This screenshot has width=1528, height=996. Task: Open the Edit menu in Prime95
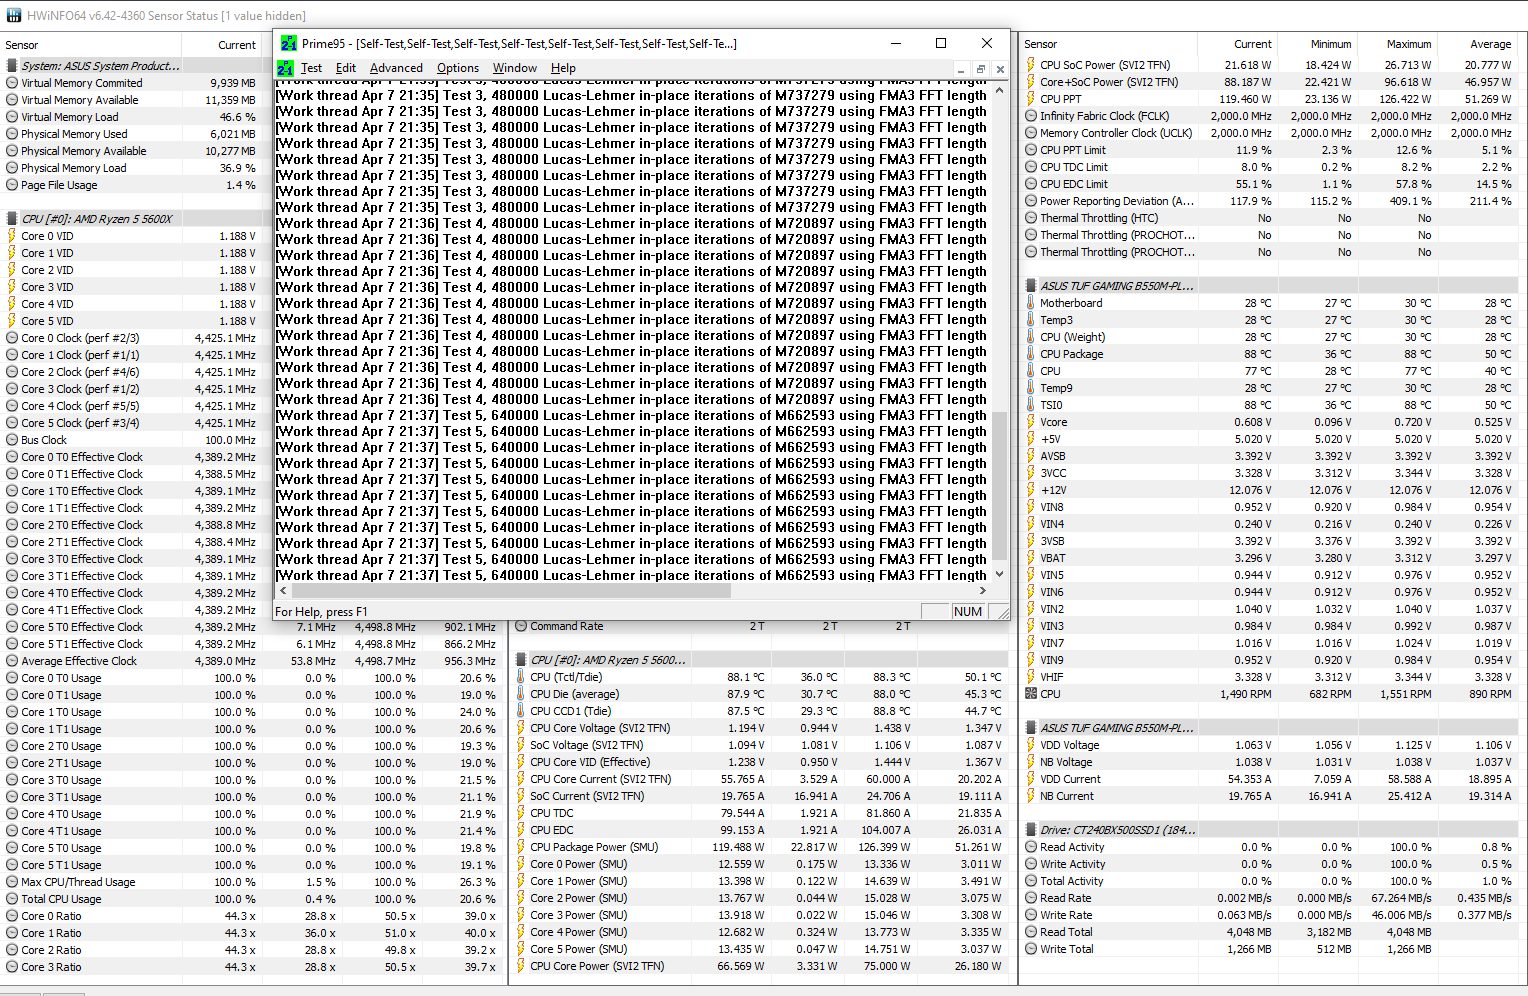346,68
